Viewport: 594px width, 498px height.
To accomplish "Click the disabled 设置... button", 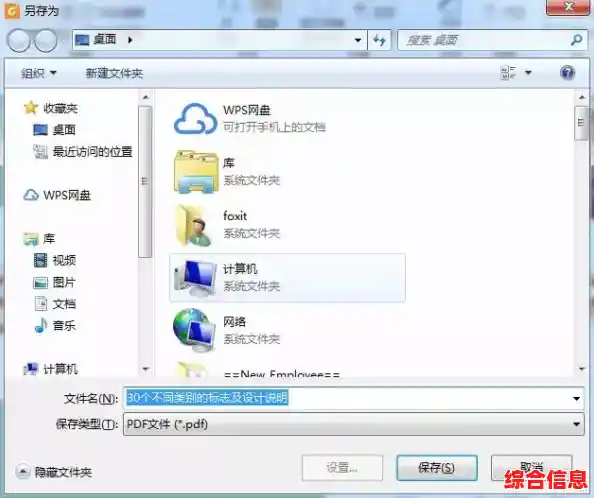I will pyautogui.click(x=342, y=468).
